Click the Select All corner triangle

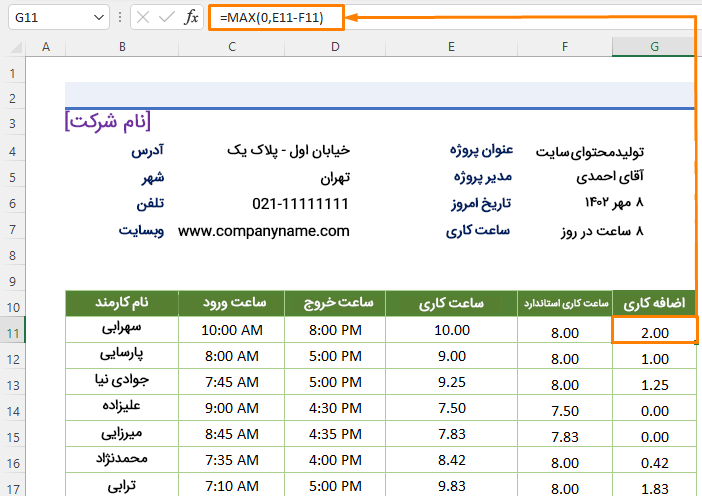pos(13,47)
